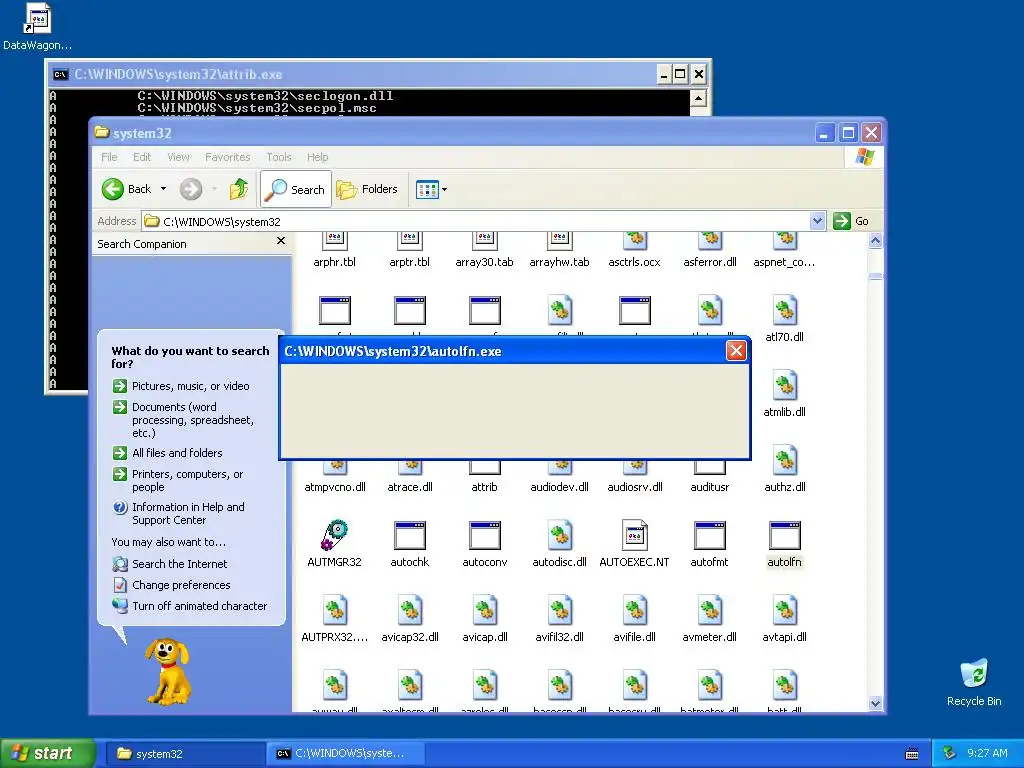Open the File menu

[109, 157]
